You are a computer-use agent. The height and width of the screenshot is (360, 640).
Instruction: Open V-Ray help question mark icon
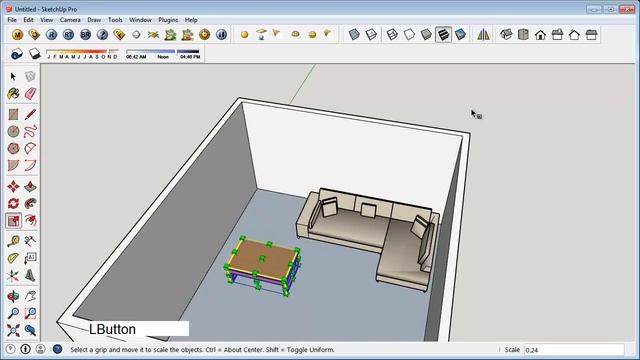(x=102, y=35)
